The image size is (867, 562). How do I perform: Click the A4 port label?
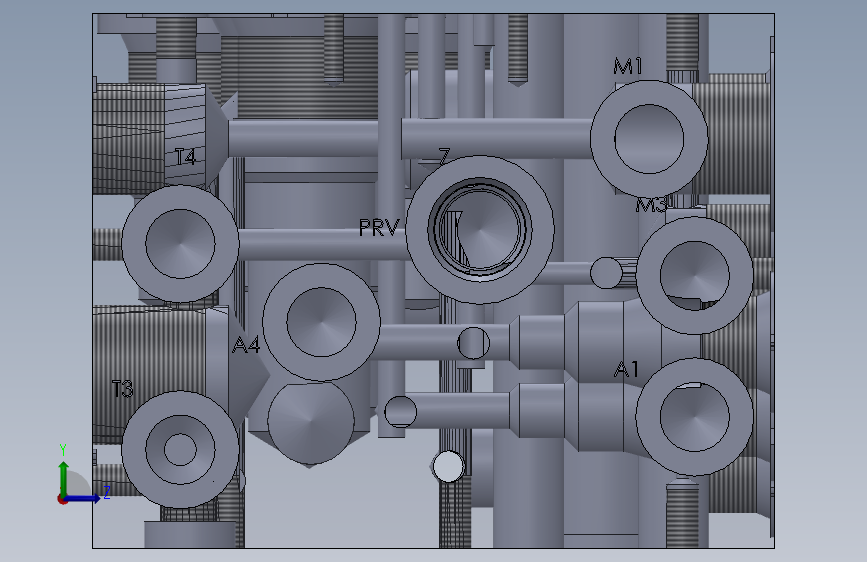246,345
